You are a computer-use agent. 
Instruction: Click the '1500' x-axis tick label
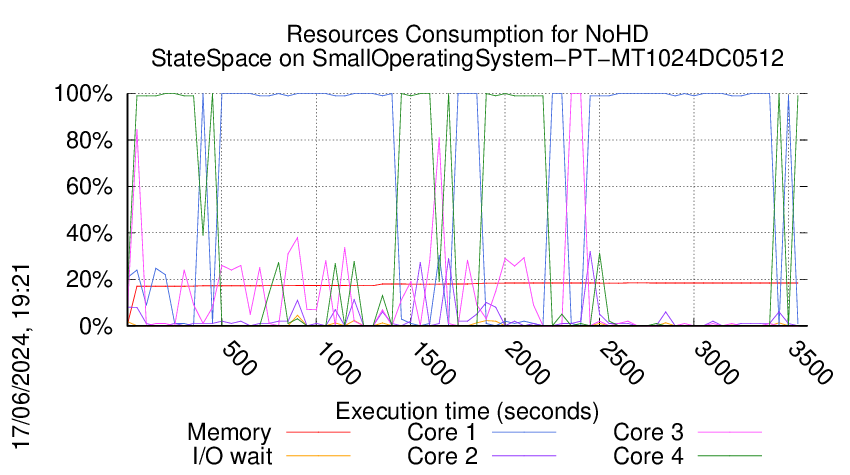click(433, 363)
